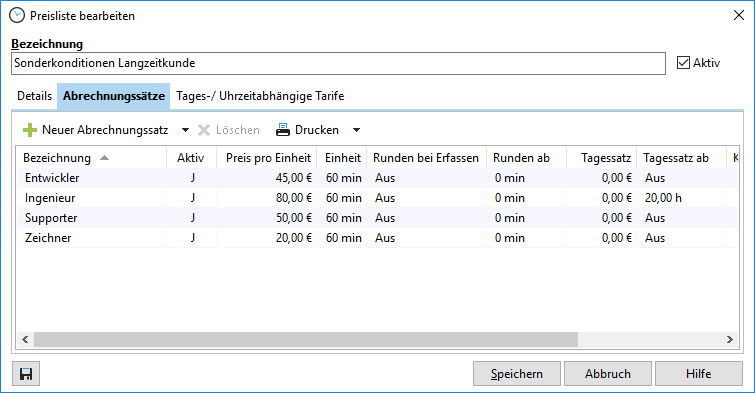This screenshot has height=393, width=755.
Task: Click the scroll right arrow
Action: (x=729, y=340)
